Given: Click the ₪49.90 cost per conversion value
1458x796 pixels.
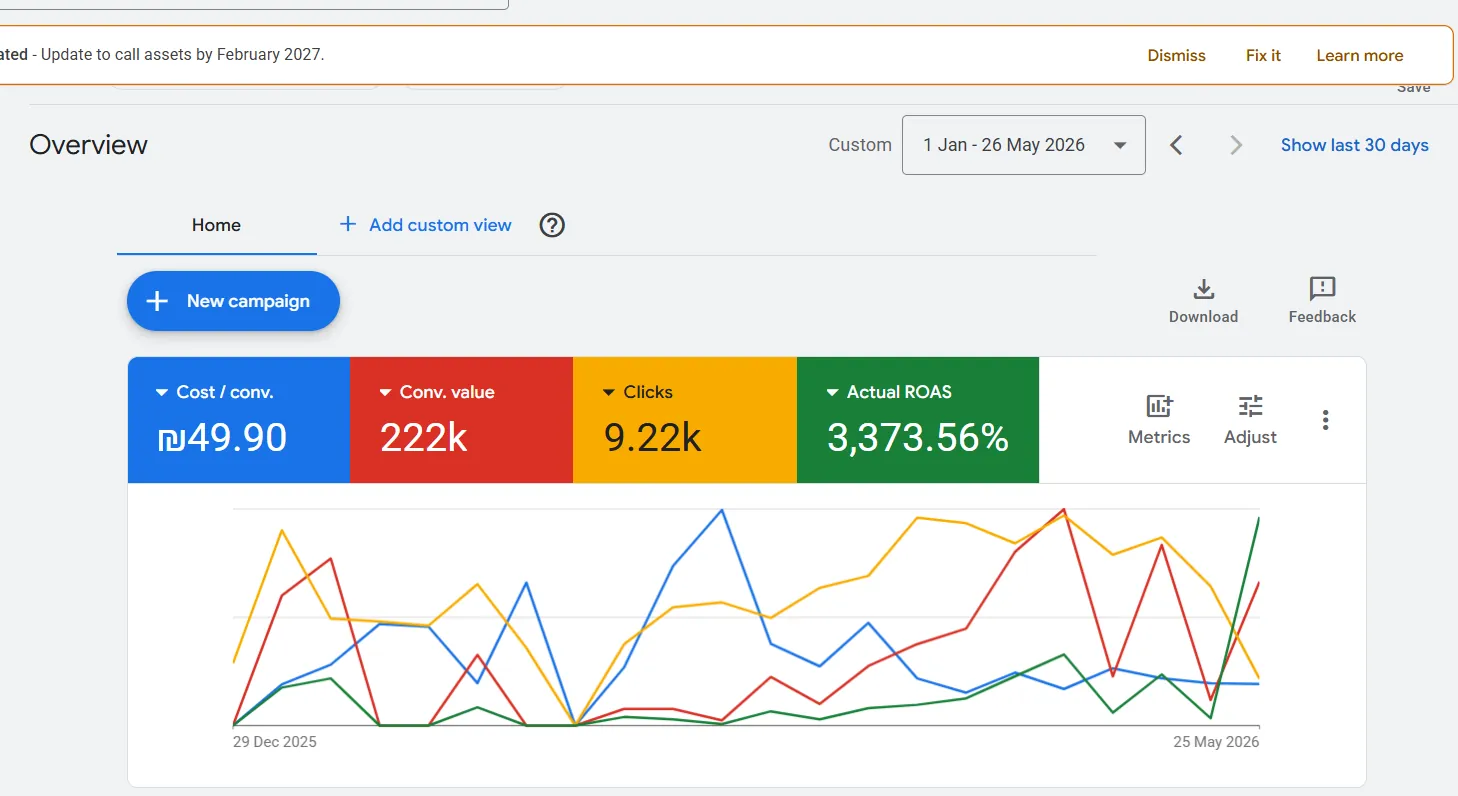Looking at the screenshot, I should point(222,438).
